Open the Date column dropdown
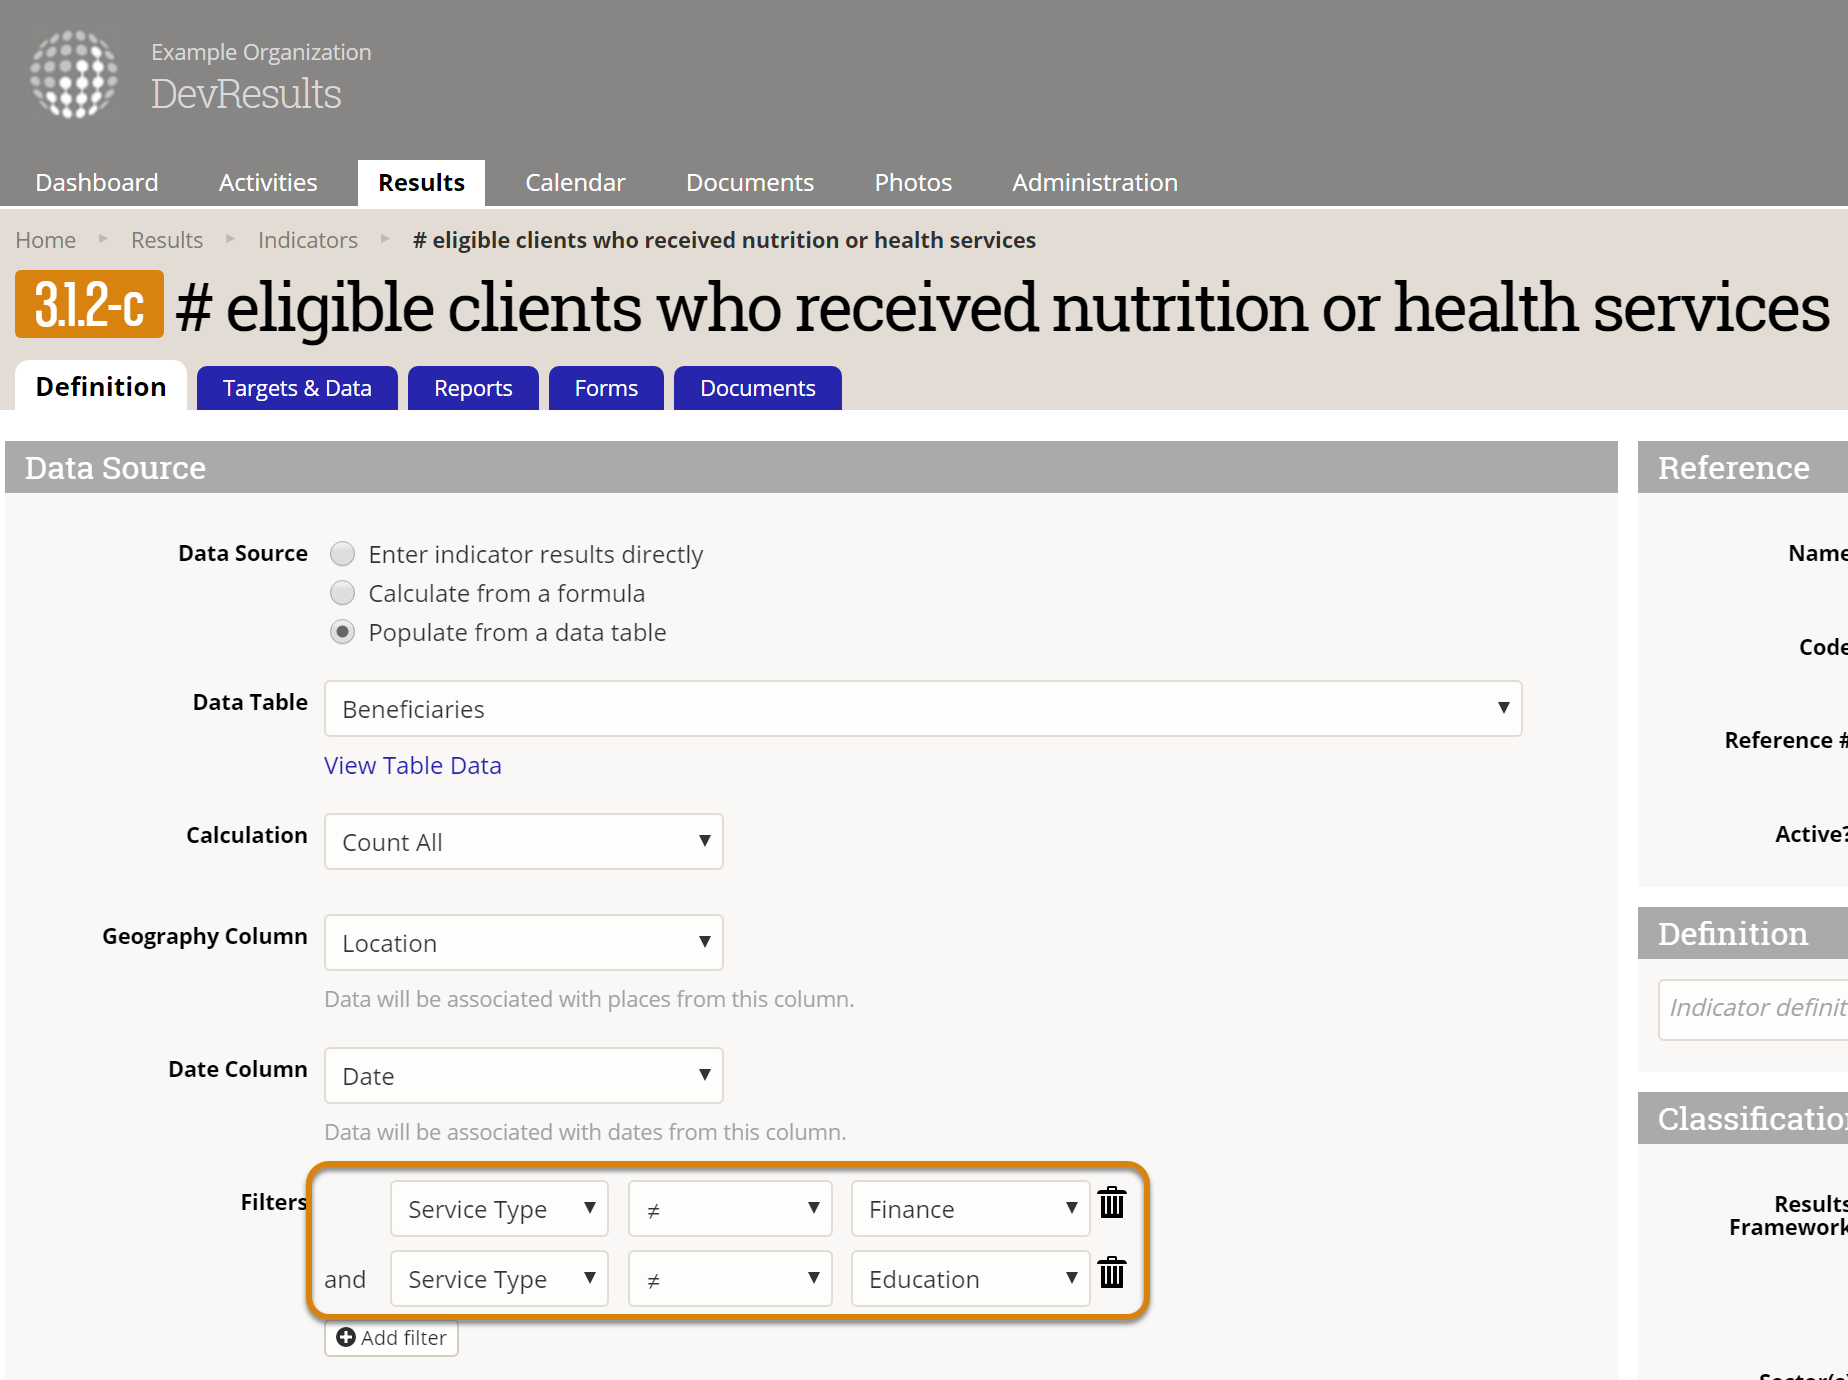 [523, 1076]
